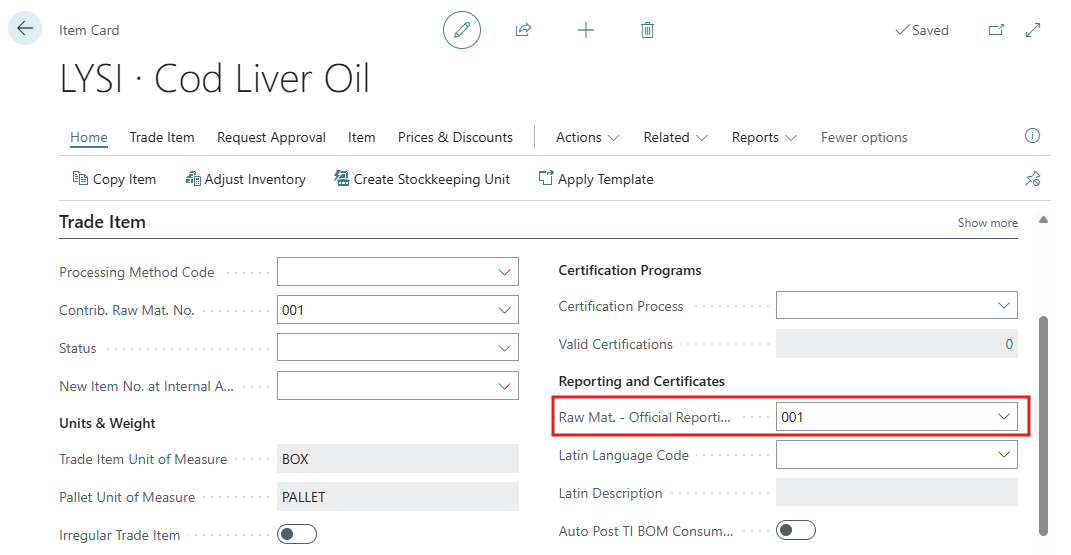Click the pin action bar icon
This screenshot has height=555, width=1071.
click(x=1032, y=179)
